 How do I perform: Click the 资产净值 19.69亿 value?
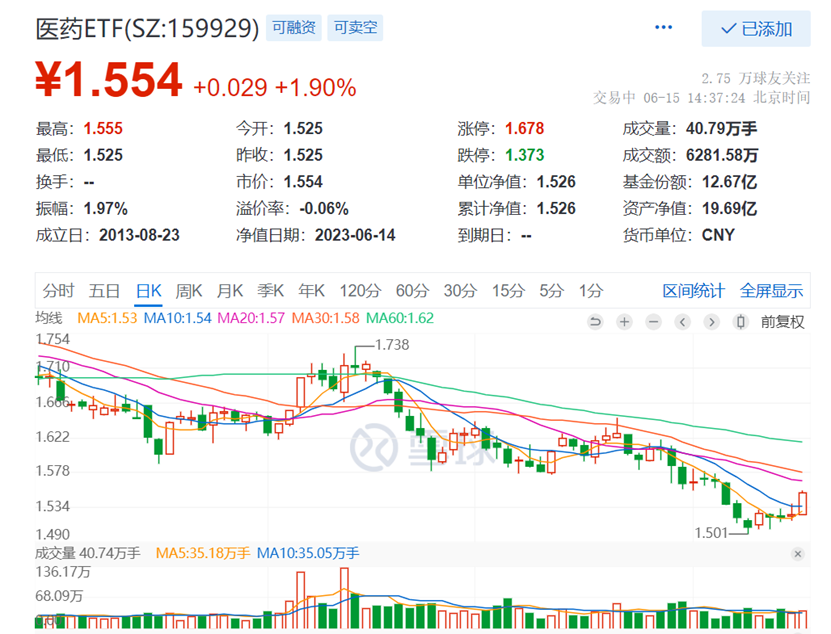(x=729, y=208)
